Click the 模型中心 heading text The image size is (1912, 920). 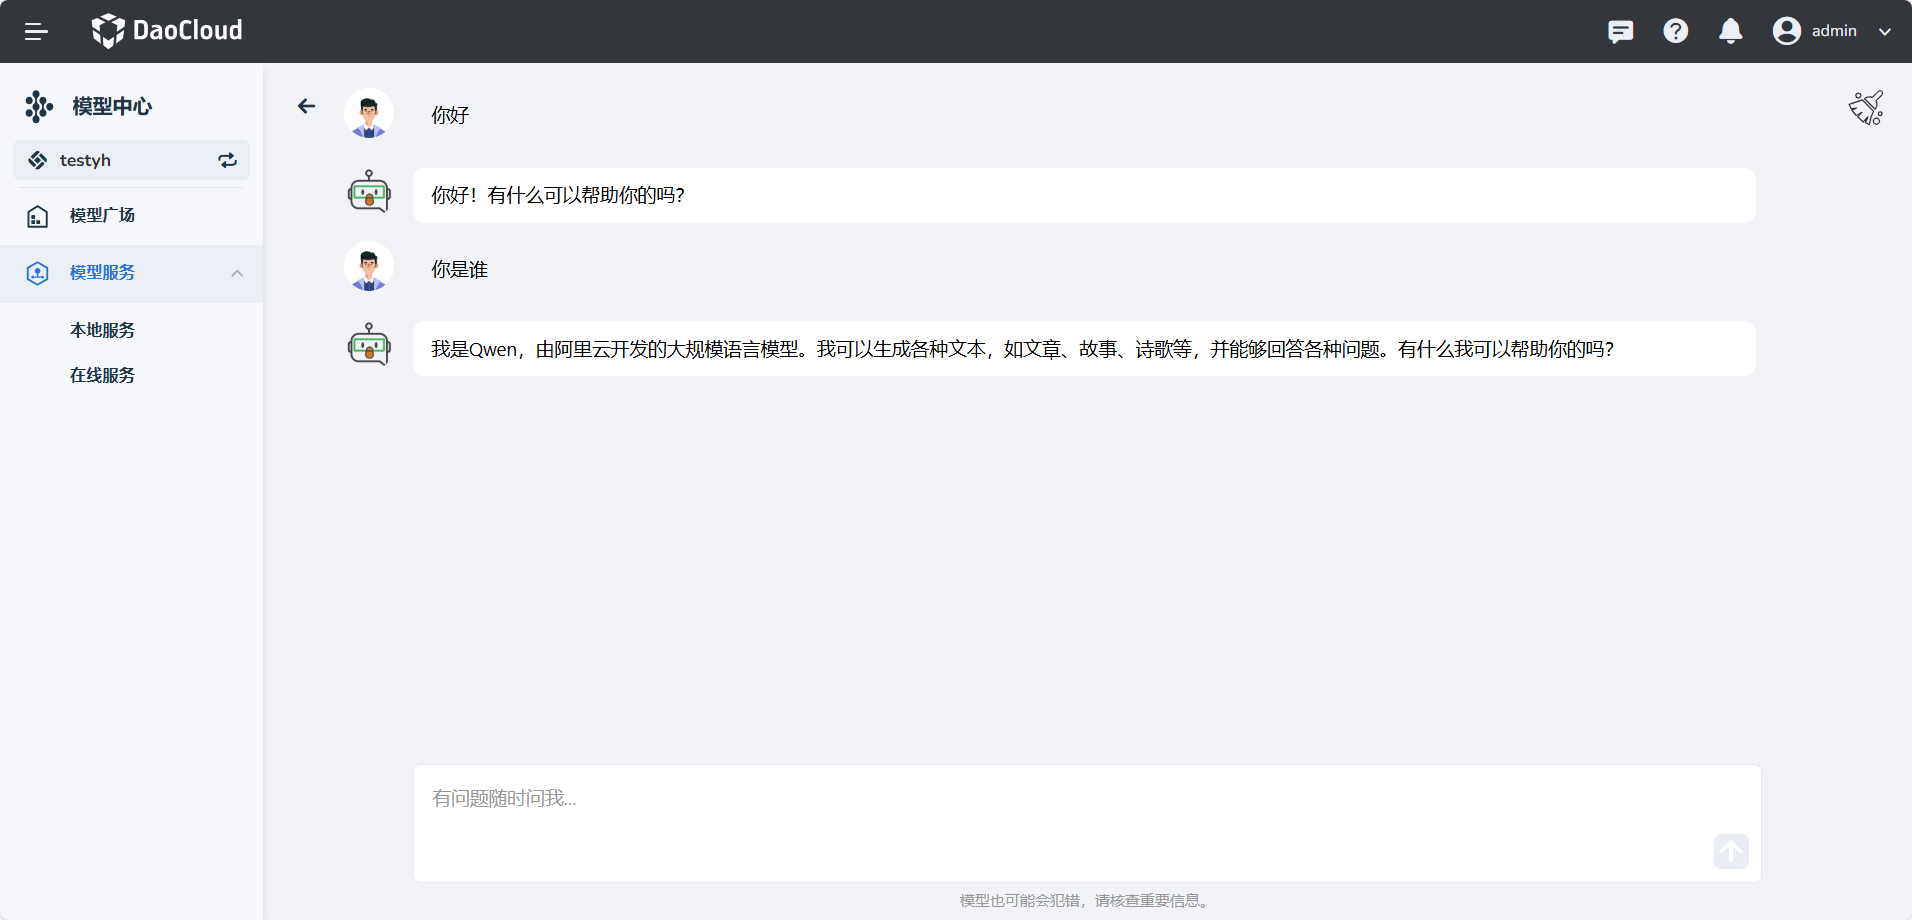tap(112, 106)
